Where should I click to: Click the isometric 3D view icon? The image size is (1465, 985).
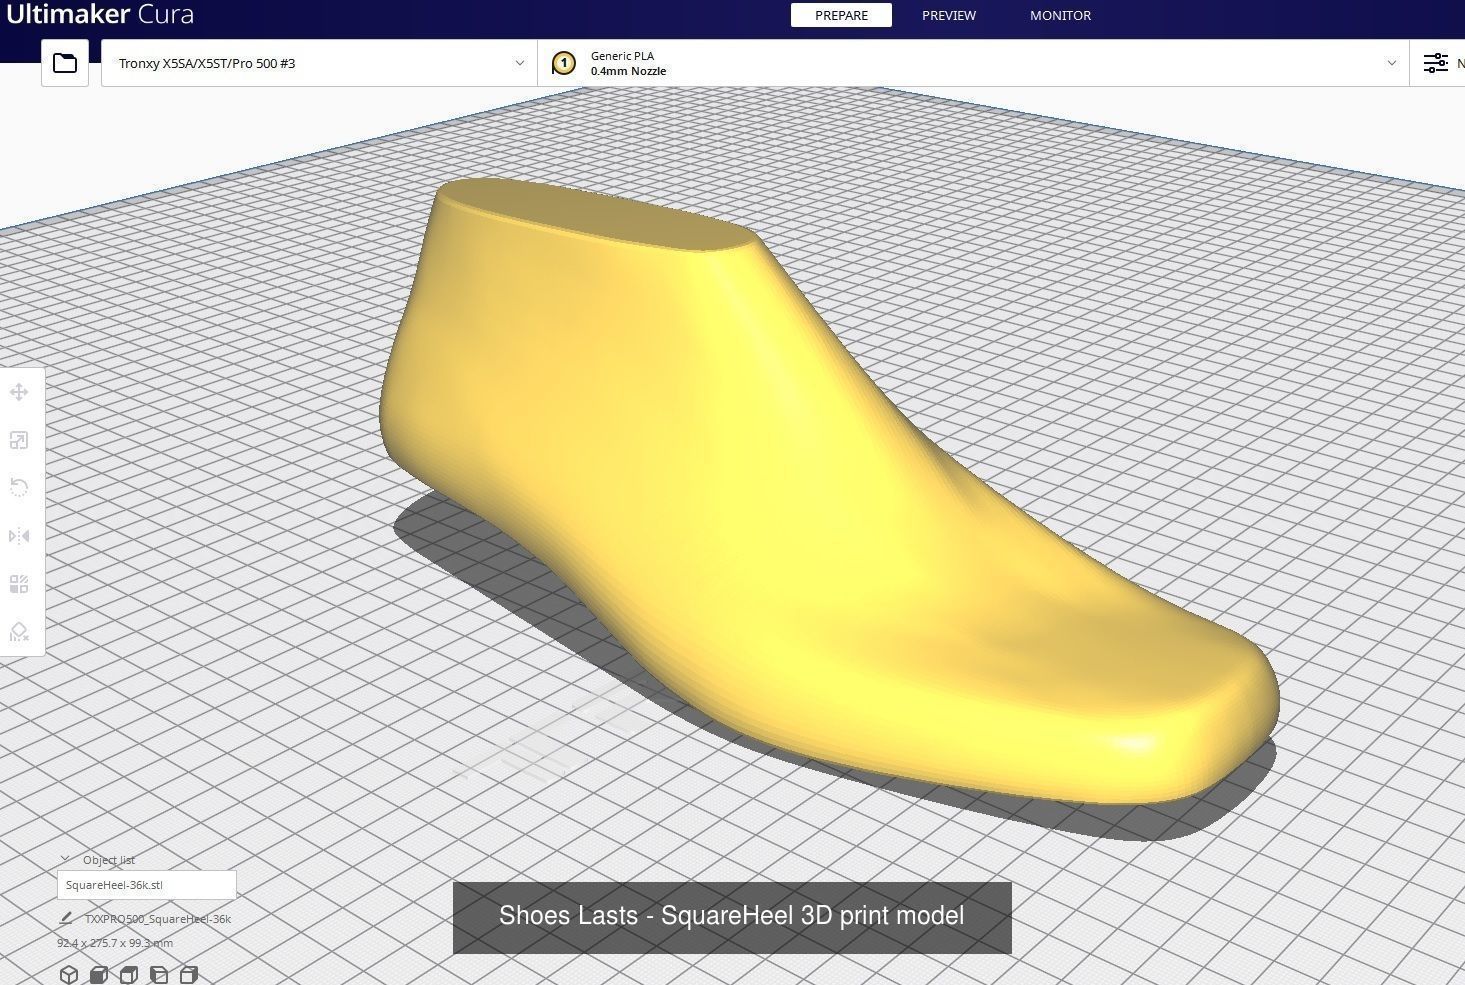point(69,974)
